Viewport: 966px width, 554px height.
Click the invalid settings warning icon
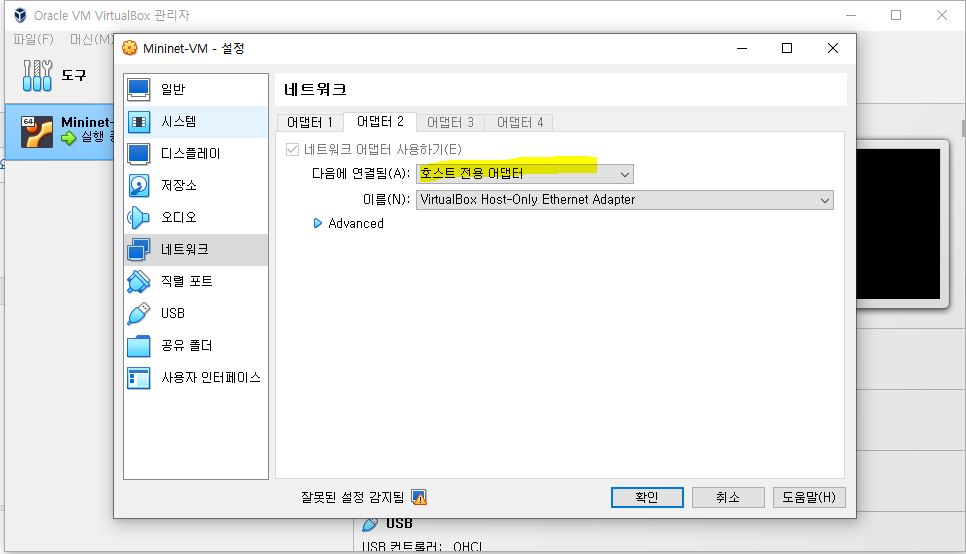coord(419,497)
